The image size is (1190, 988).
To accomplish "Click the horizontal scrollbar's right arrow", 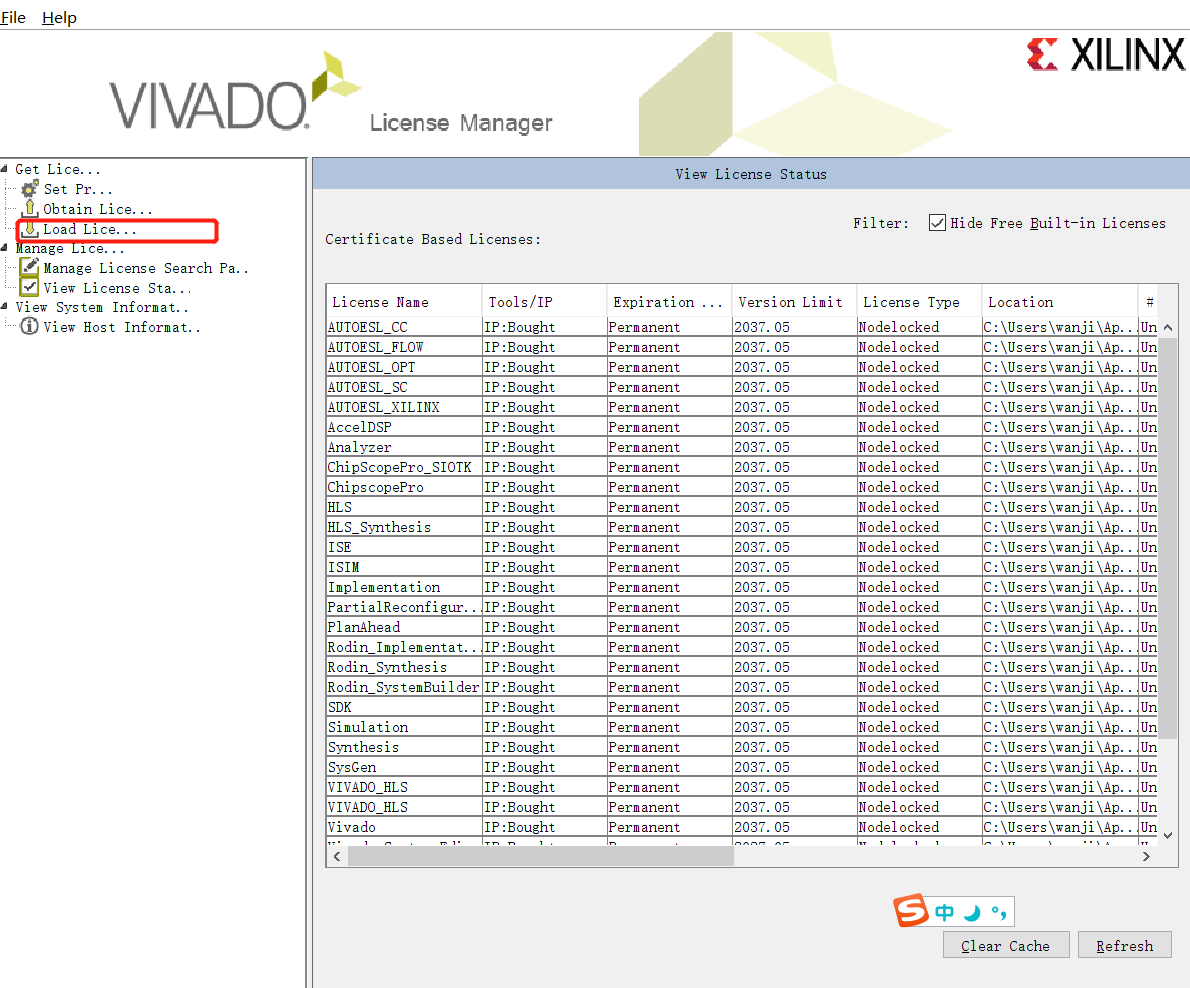I will [x=1146, y=856].
